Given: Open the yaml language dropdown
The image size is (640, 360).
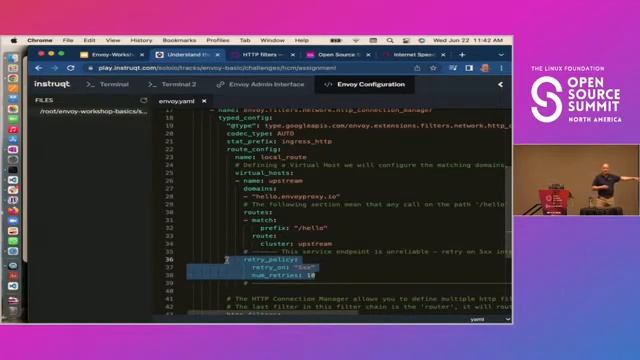Looking at the screenshot, I should pyautogui.click(x=490, y=319).
